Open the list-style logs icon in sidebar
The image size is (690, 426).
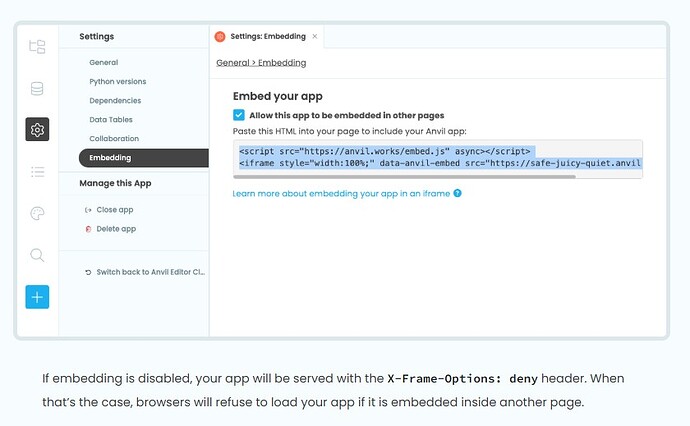click(37, 172)
